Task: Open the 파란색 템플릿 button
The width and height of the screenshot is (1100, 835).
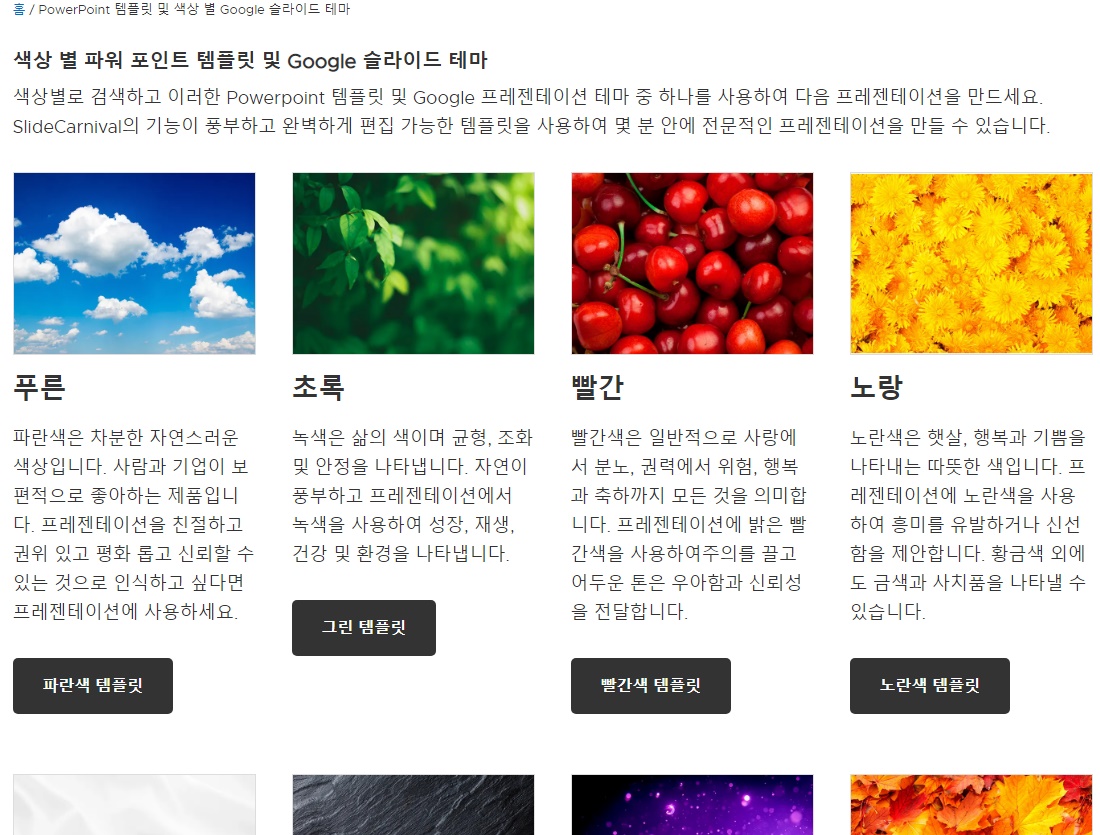Action: 92,686
